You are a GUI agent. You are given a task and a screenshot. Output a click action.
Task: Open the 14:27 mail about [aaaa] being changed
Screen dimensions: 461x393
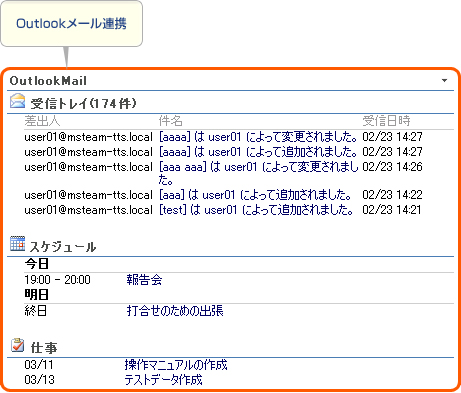258,137
